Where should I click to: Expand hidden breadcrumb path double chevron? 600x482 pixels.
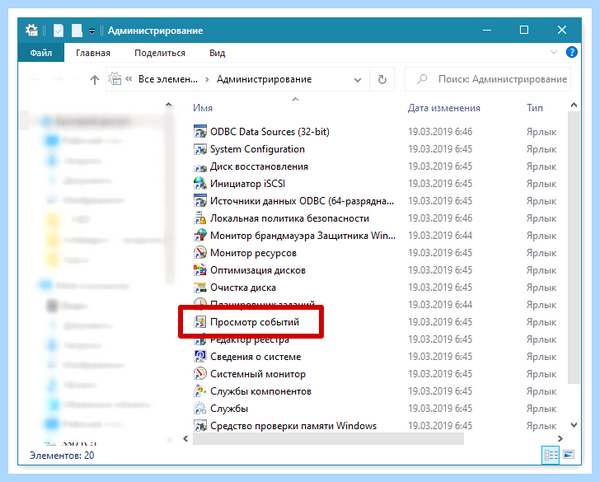(129, 79)
